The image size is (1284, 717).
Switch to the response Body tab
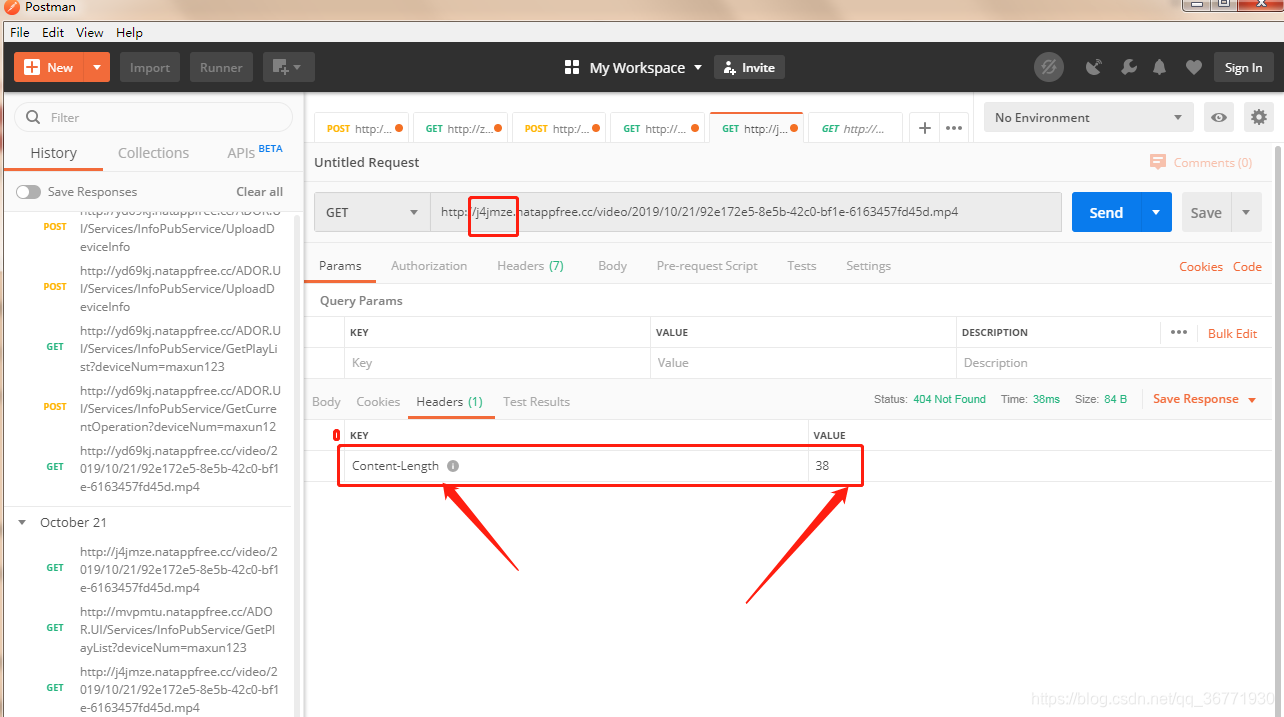pyautogui.click(x=326, y=401)
